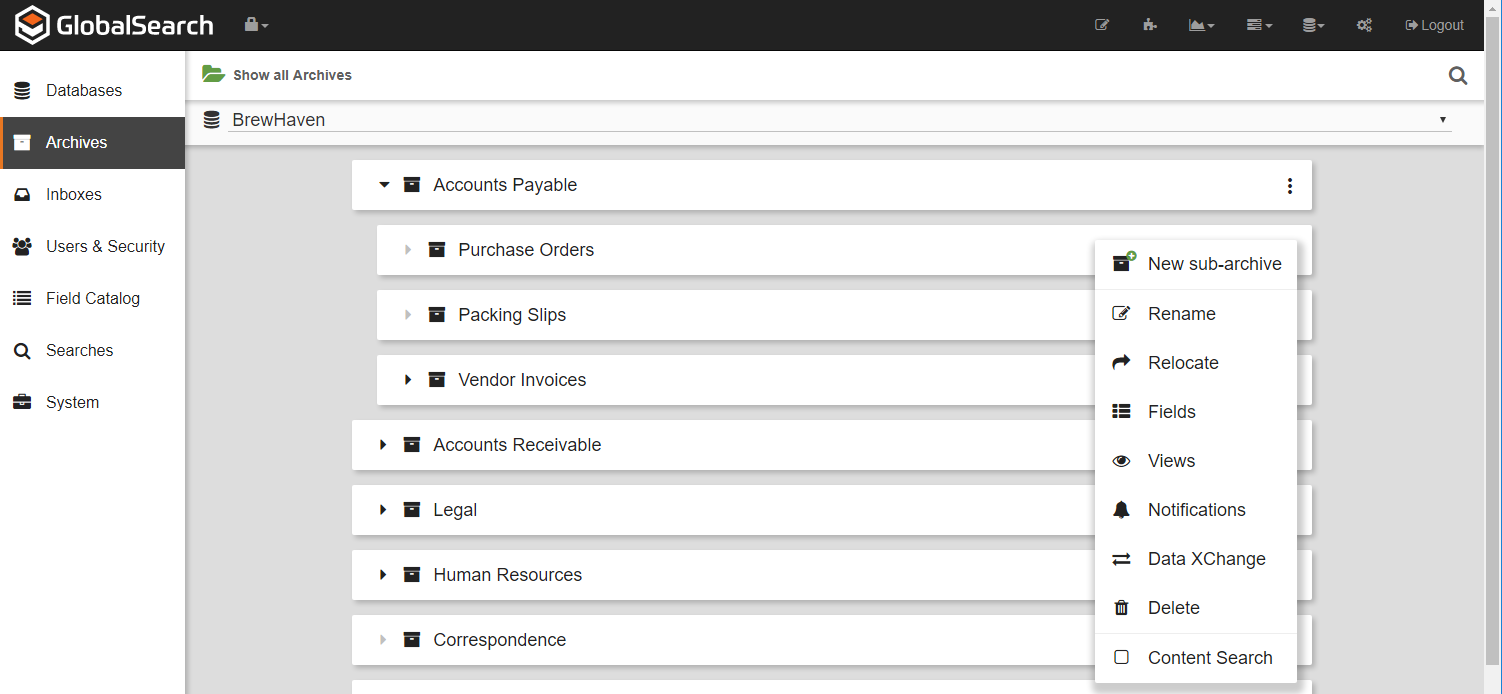Click the Logout link
This screenshot has width=1502, height=694.
click(x=1434, y=25)
